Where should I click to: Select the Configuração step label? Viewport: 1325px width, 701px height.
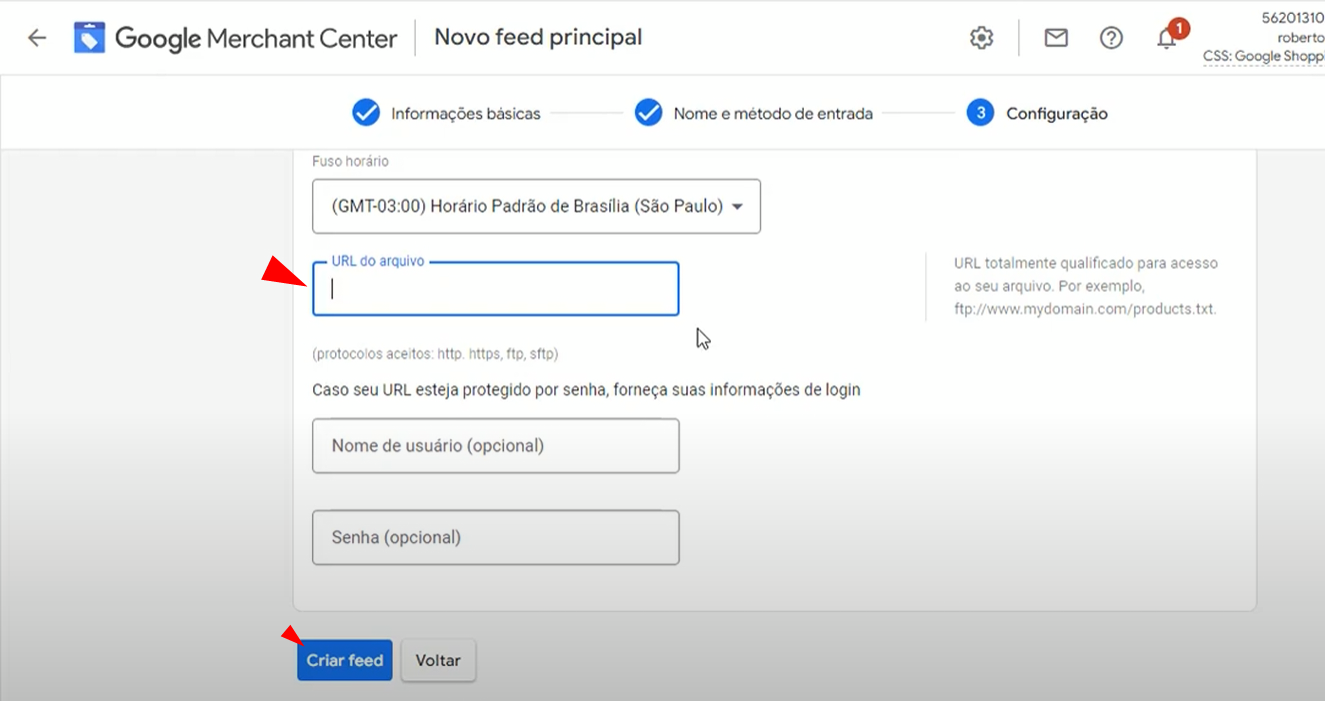pyautogui.click(x=1056, y=114)
